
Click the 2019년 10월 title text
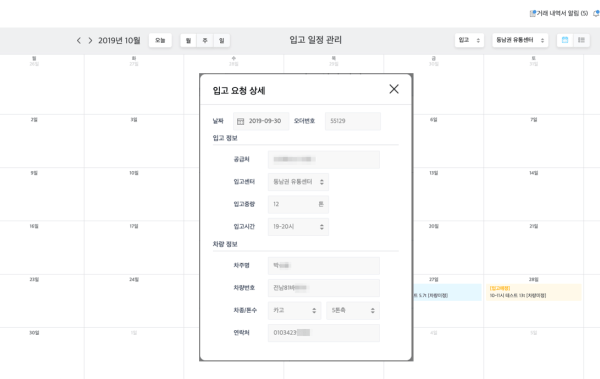coord(119,41)
